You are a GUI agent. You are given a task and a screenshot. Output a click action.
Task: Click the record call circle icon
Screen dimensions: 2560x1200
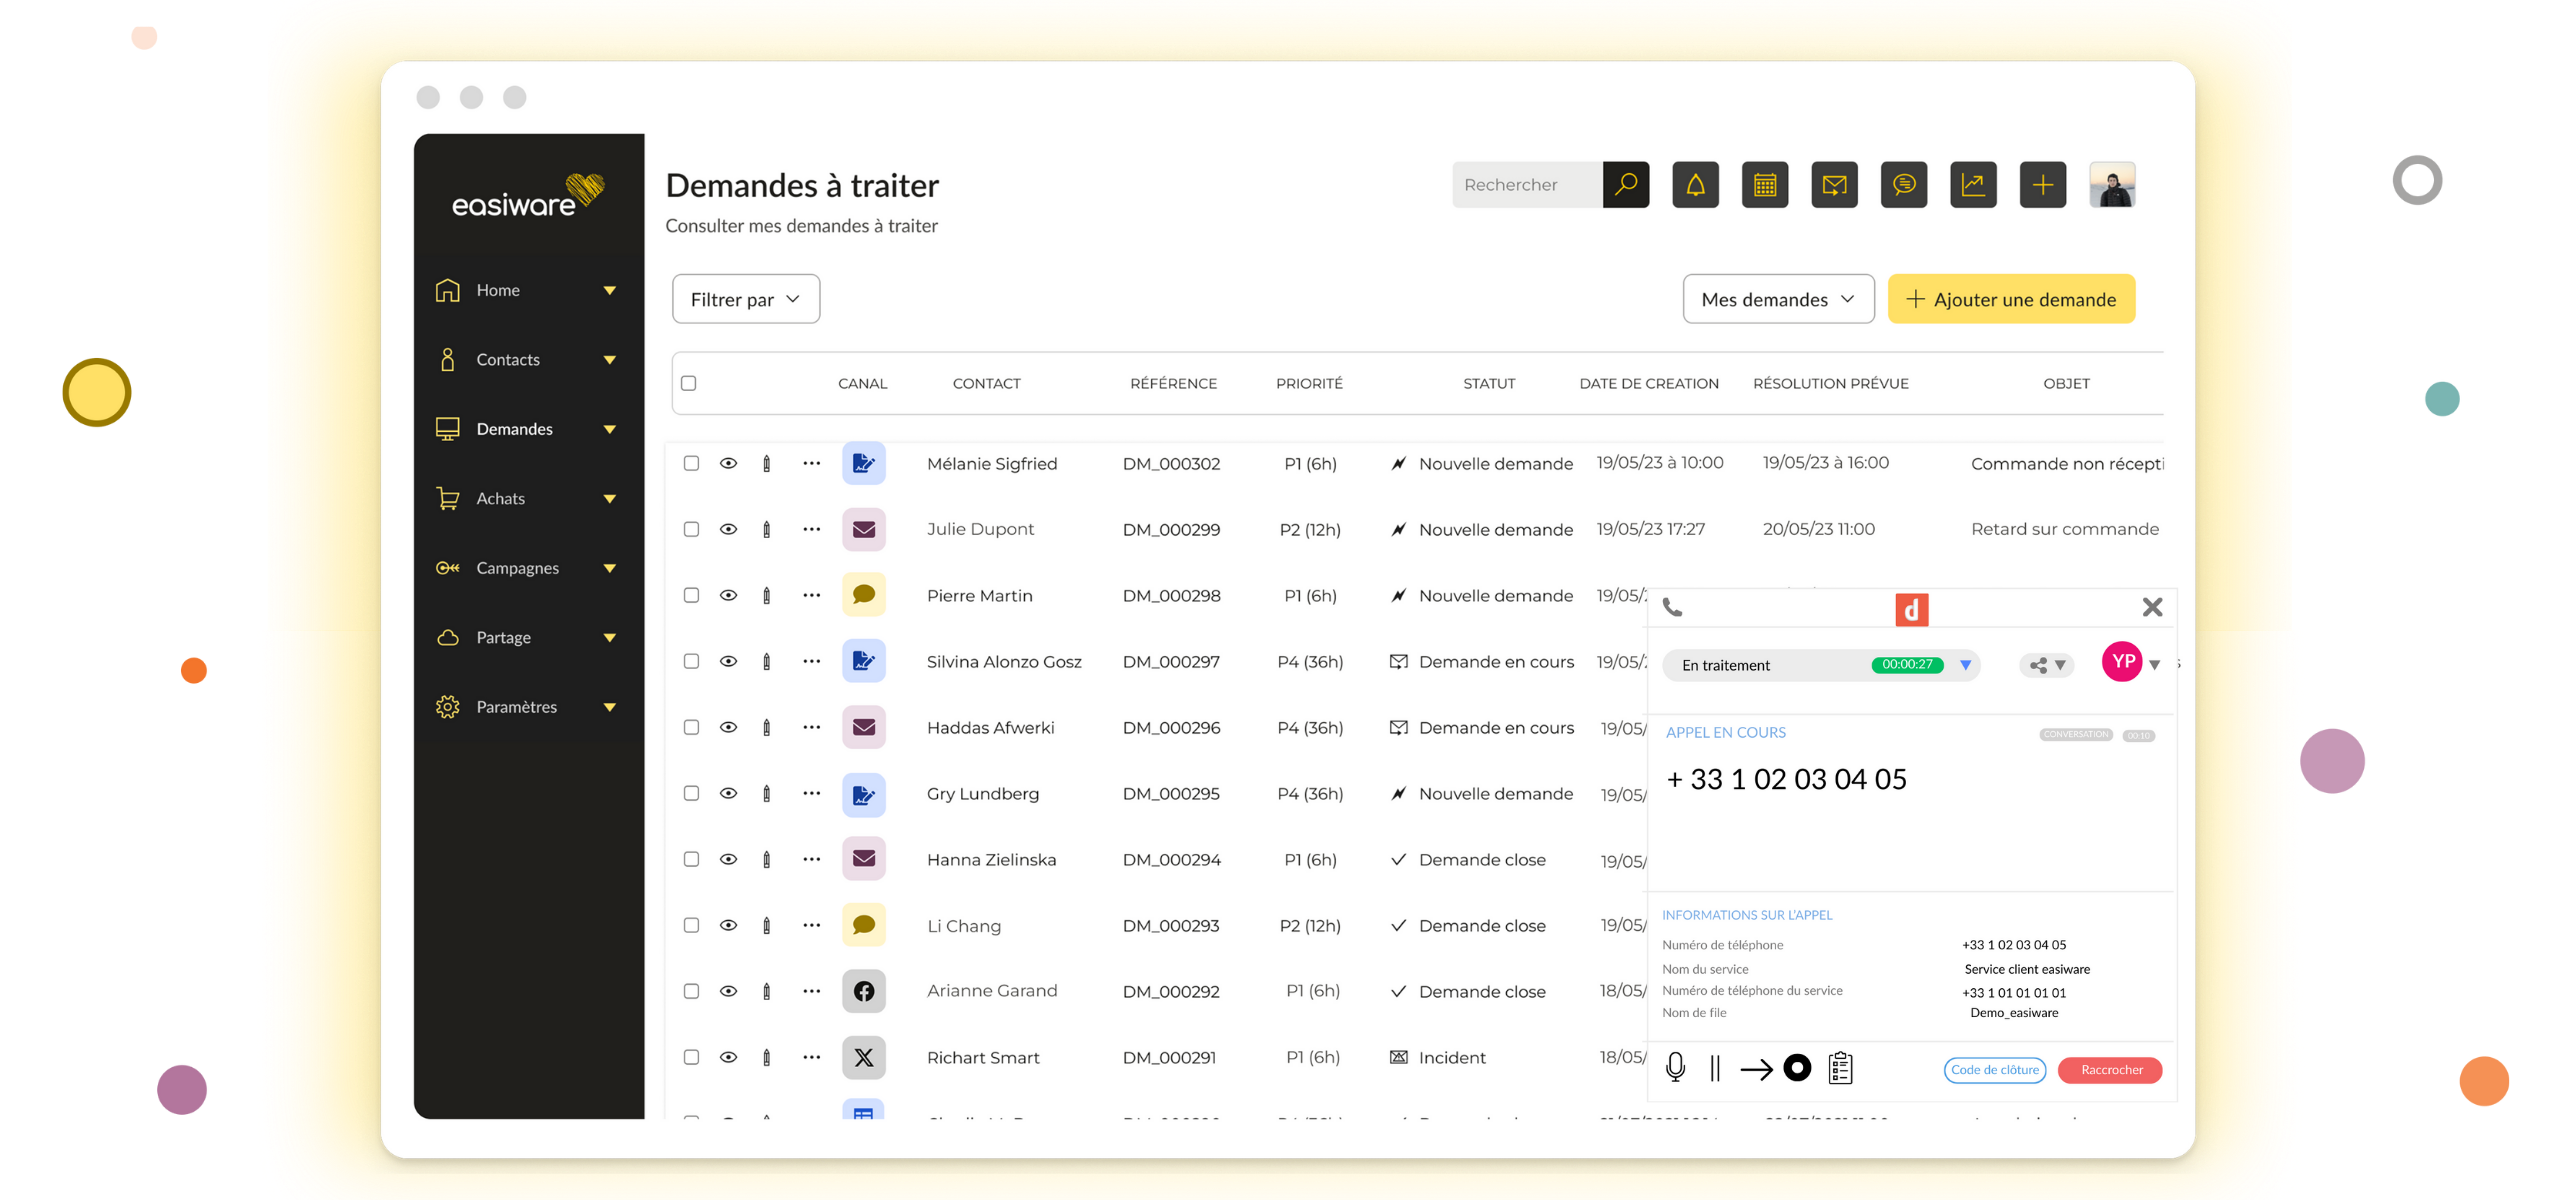coord(1797,1068)
